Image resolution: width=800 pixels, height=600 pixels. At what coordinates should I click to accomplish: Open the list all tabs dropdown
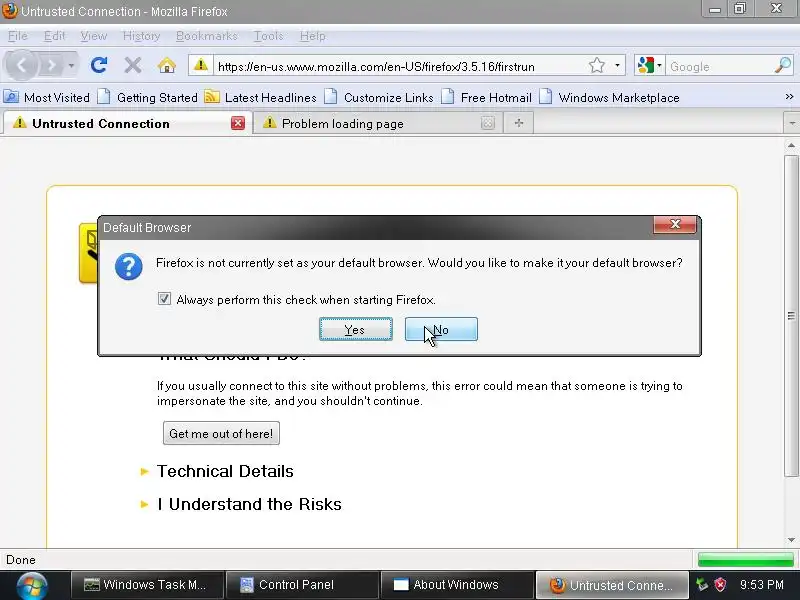(x=791, y=123)
